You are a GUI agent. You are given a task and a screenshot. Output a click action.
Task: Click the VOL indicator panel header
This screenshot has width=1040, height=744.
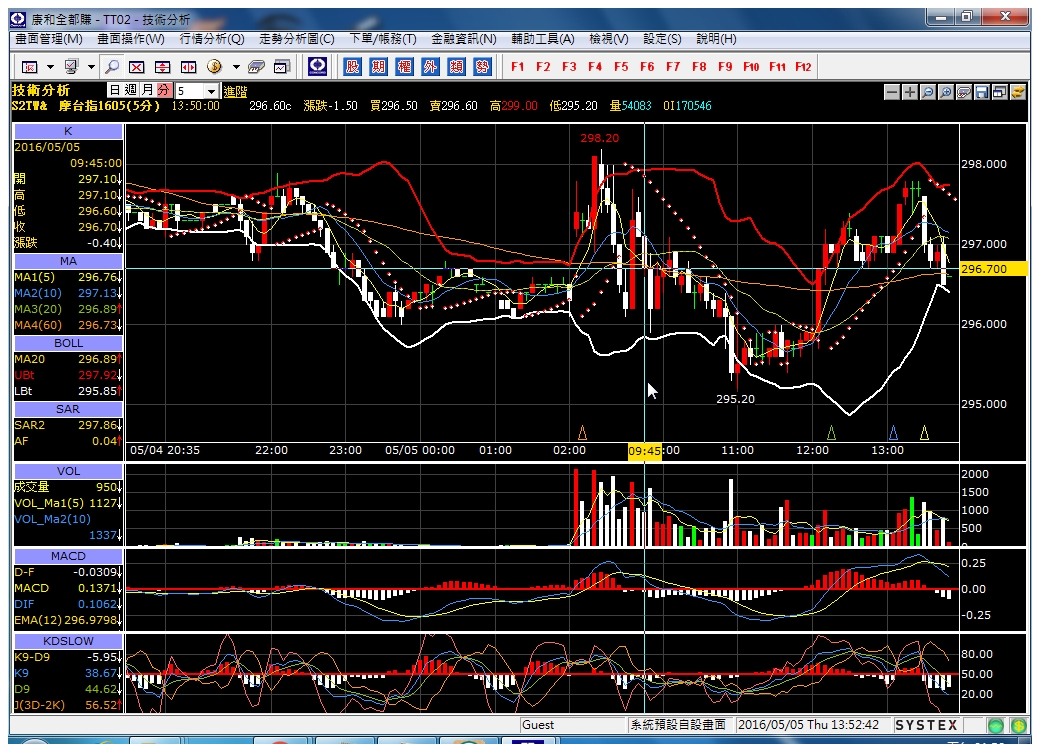click(68, 471)
